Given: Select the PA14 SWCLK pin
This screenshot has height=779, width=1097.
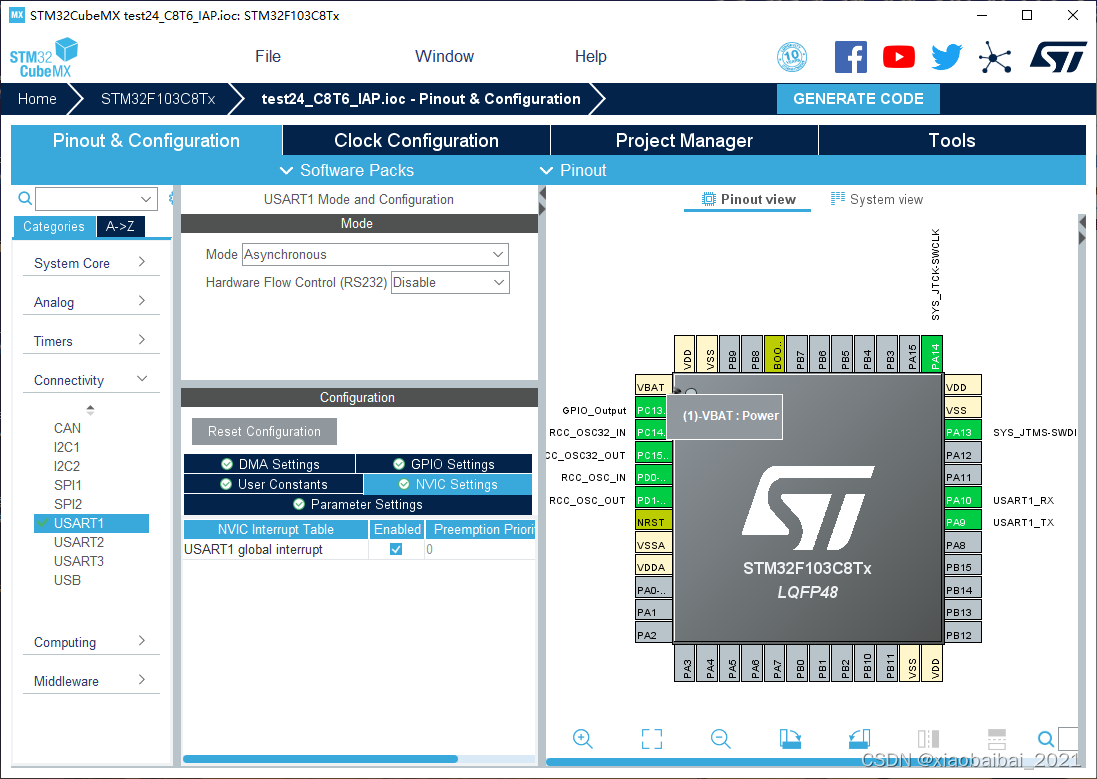Looking at the screenshot, I should (x=933, y=354).
